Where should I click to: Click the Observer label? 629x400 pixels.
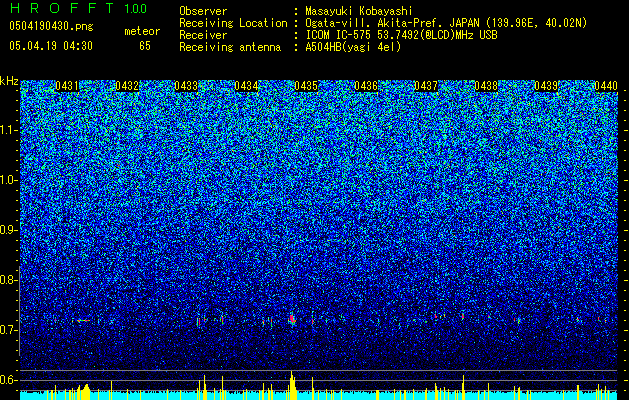pos(203,11)
